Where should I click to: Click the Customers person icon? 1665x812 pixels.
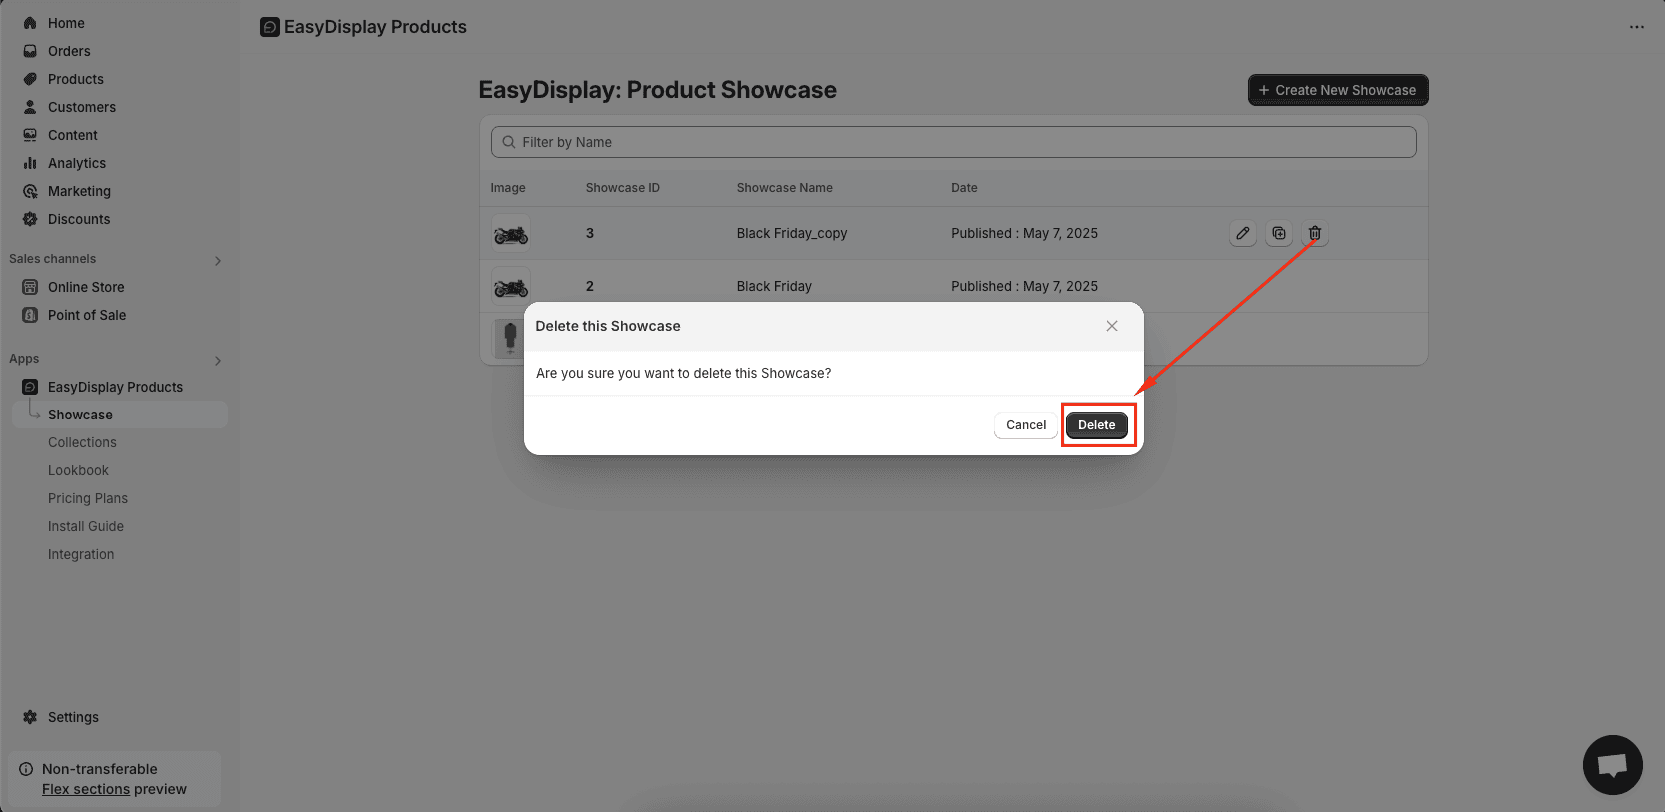tap(30, 107)
